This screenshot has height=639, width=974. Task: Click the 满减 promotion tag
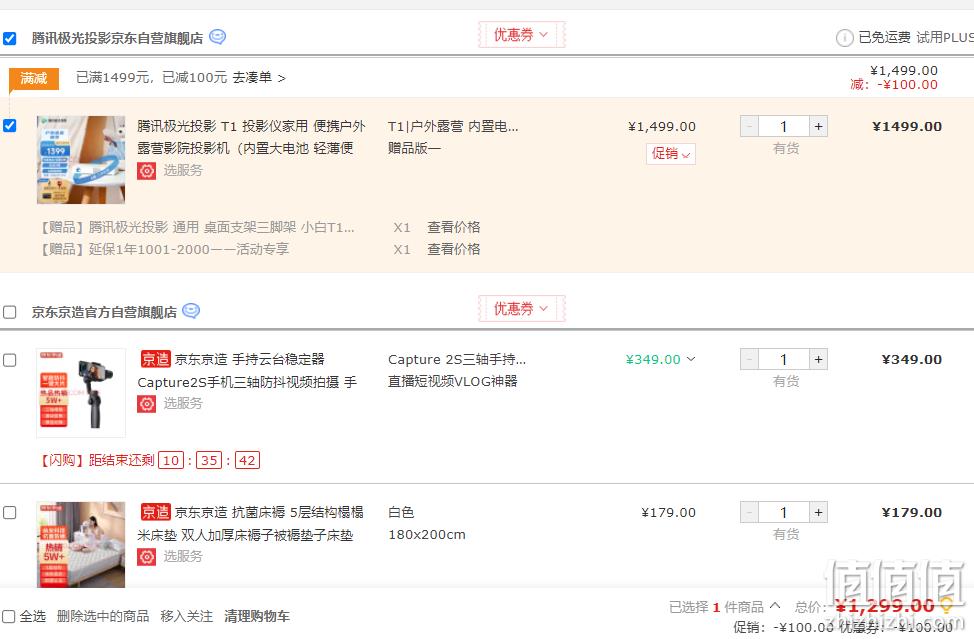click(34, 78)
